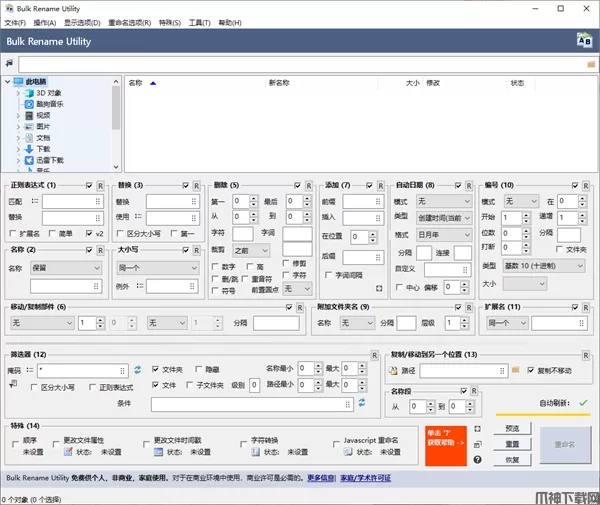Image resolution: width=600 pixels, height=505 pixels.
Task: Open the 更多信息 link in the footer
Action: pyautogui.click(x=321, y=478)
